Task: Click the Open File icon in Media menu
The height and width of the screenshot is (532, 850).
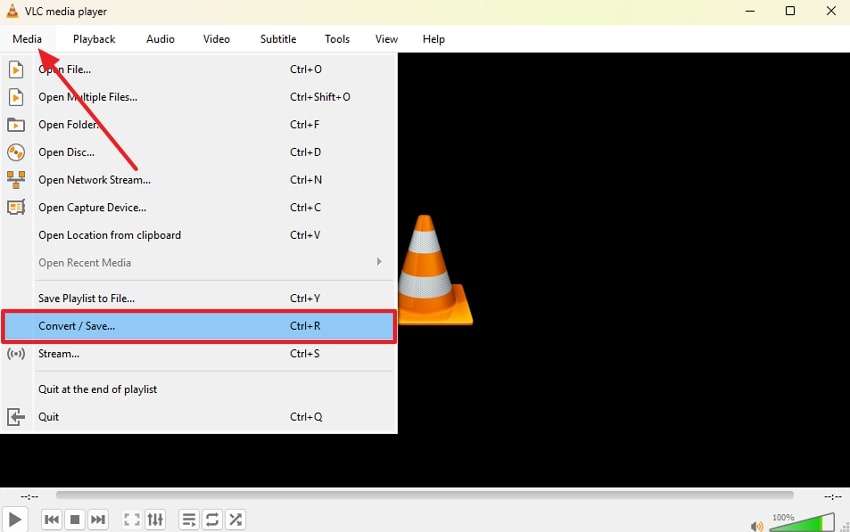Action: pos(16,69)
